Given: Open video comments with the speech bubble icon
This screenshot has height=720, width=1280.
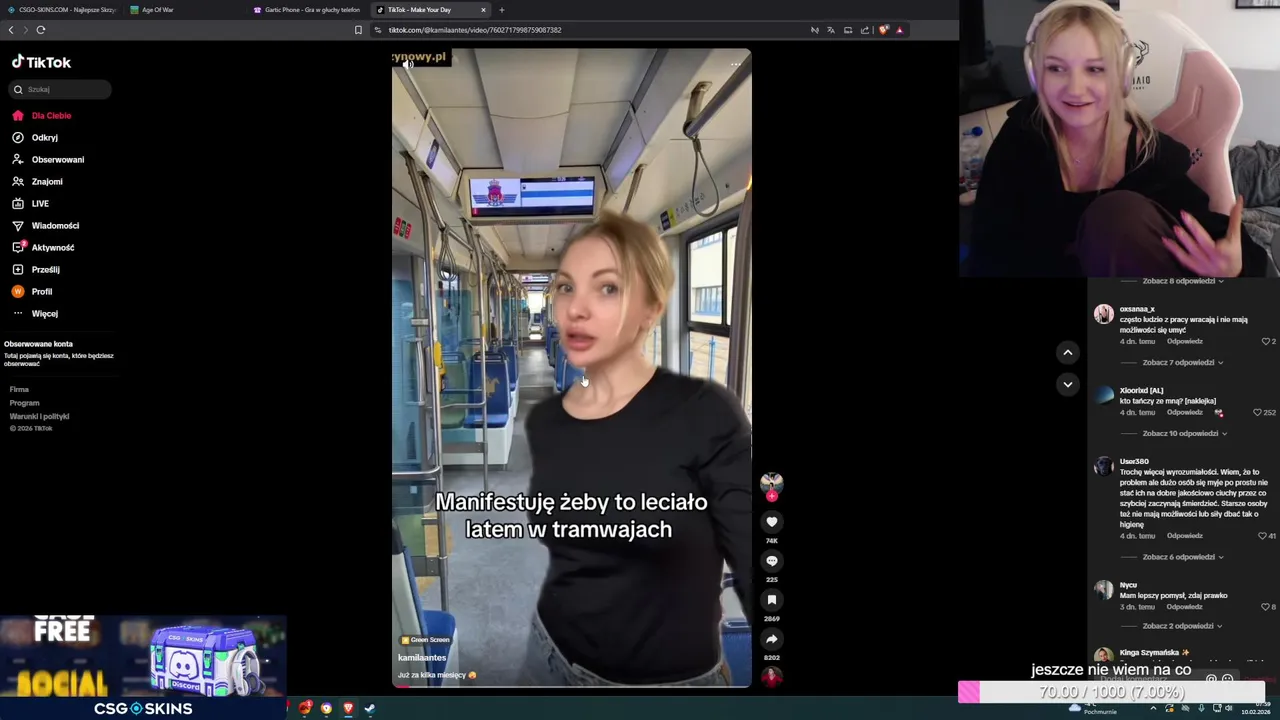Looking at the screenshot, I should tap(771, 561).
